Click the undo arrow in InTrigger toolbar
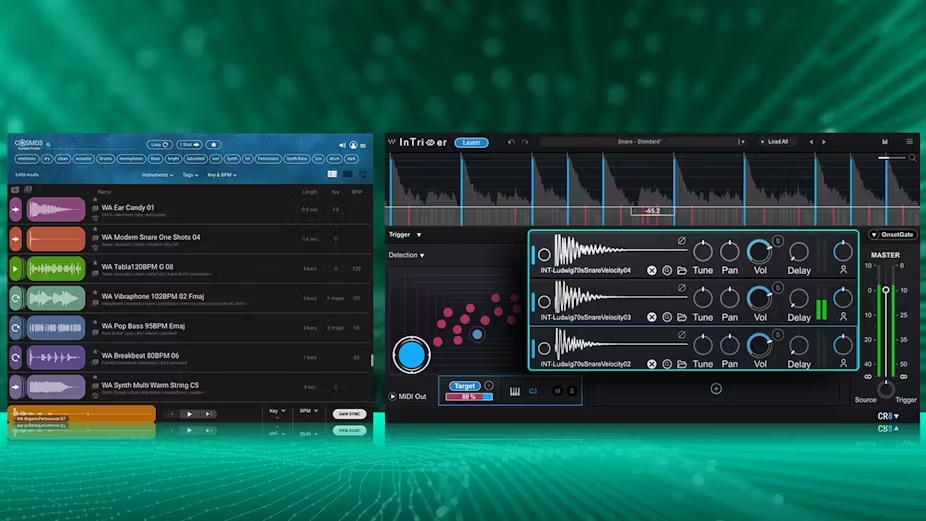Image resolution: width=926 pixels, height=521 pixels. click(510, 142)
